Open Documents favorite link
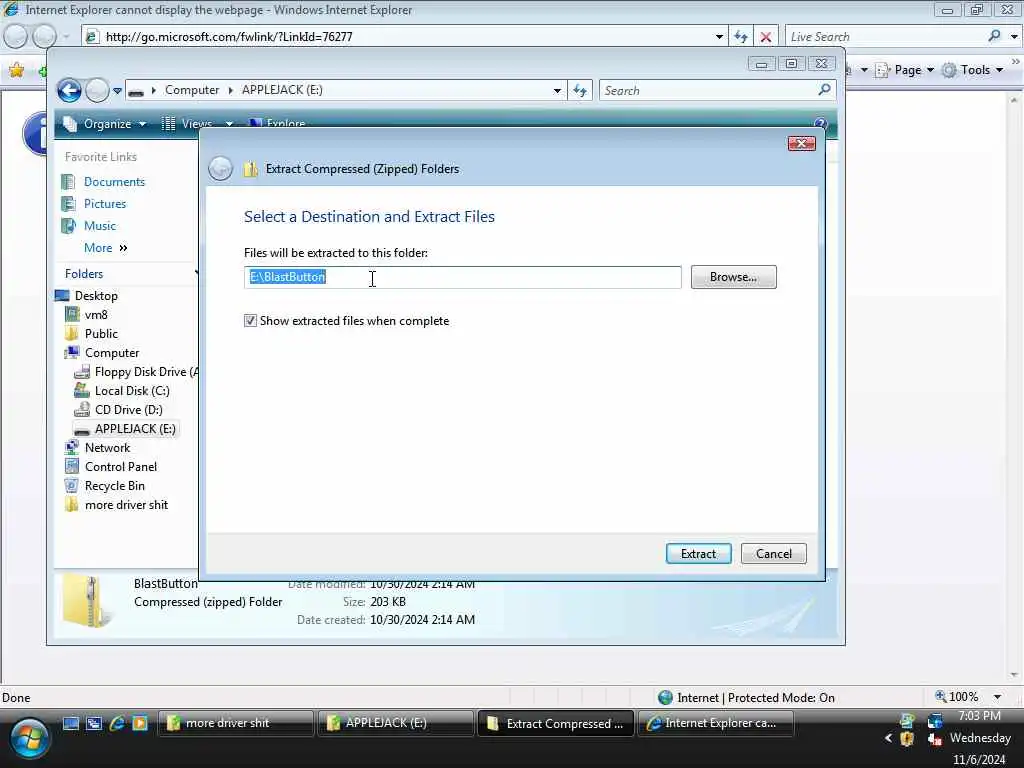This screenshot has width=1024, height=768. tap(114, 182)
